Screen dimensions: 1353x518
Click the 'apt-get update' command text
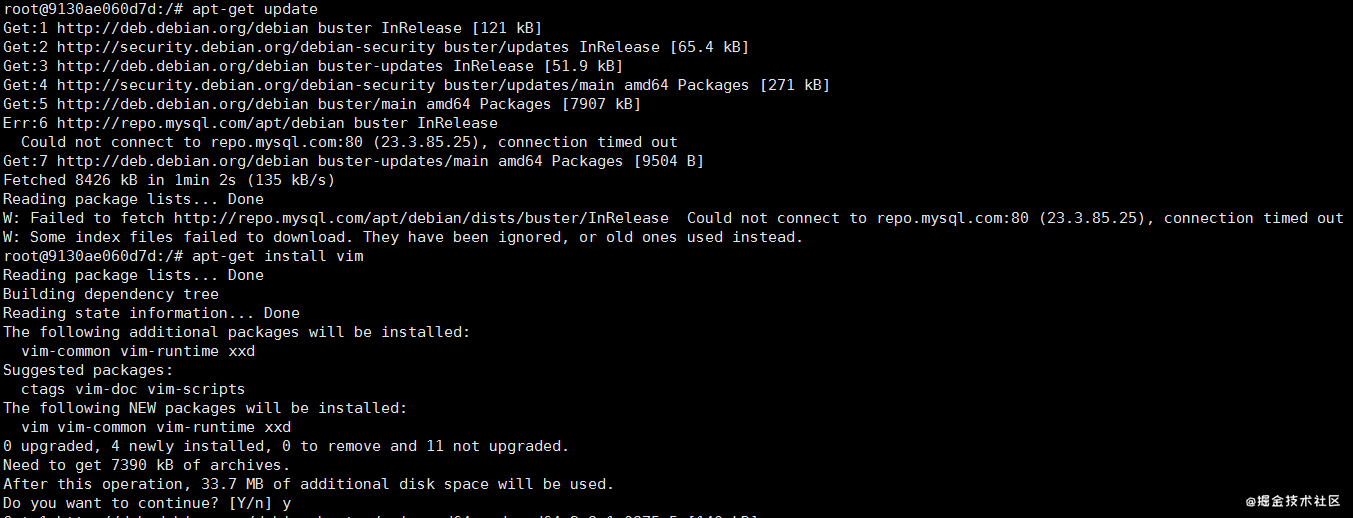255,10
